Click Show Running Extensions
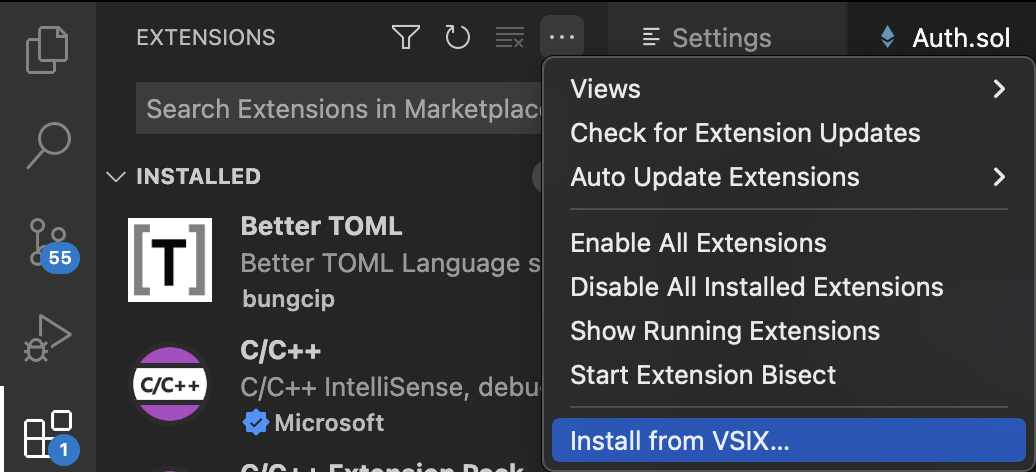The height and width of the screenshot is (472, 1036). [x=789, y=331]
